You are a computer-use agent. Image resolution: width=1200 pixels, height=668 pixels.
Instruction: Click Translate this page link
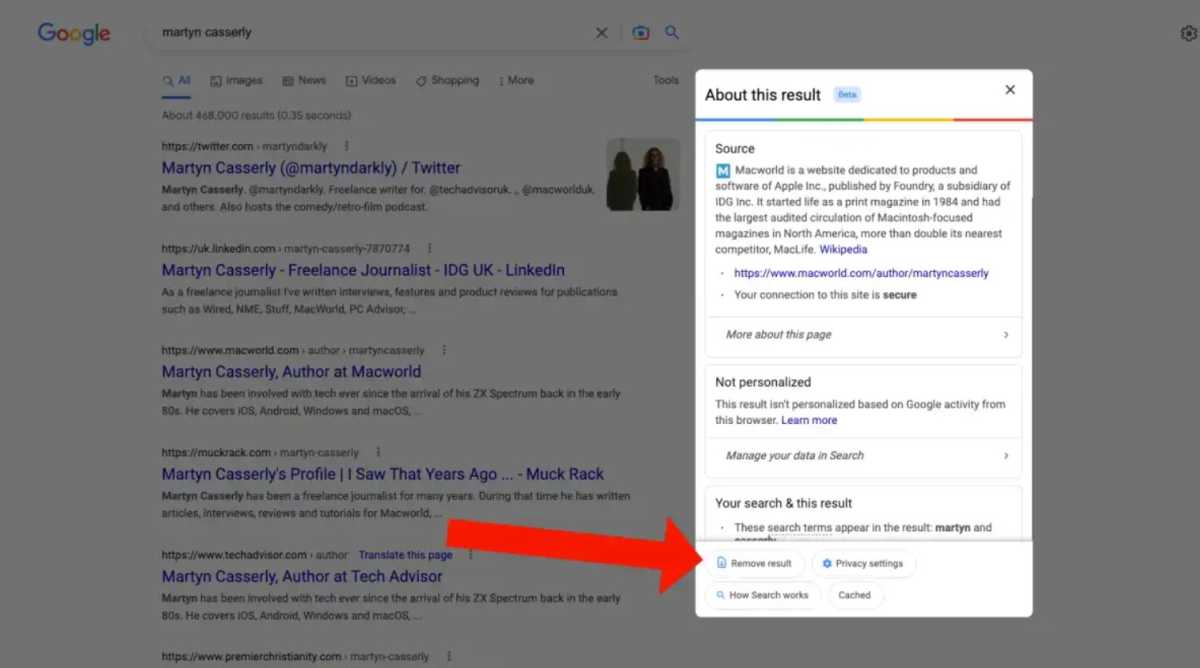tap(405, 555)
